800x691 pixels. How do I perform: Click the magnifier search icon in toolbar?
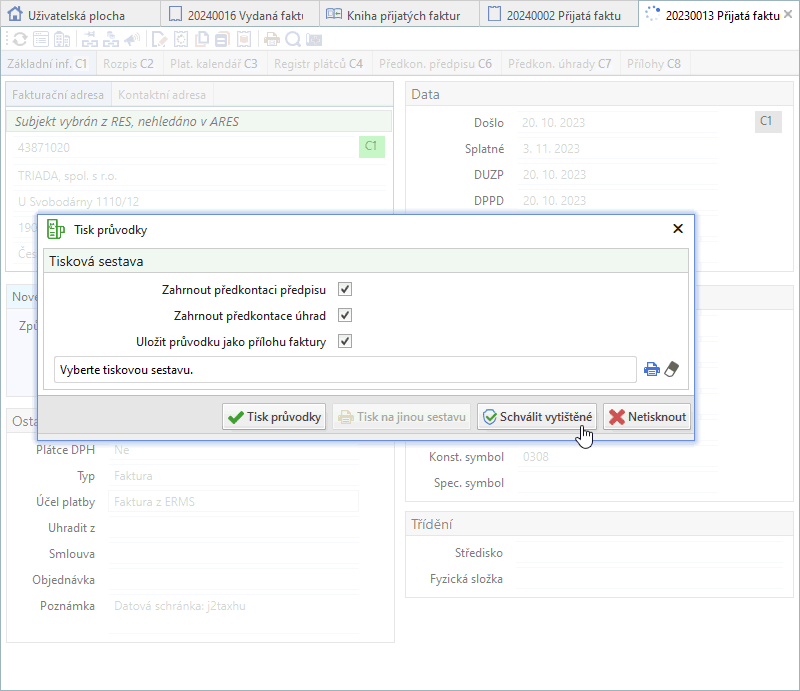292,39
